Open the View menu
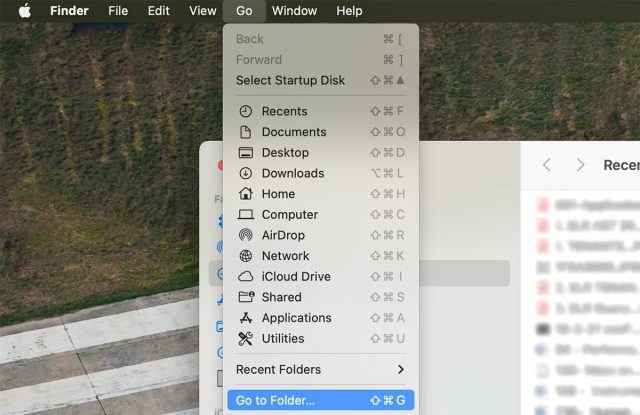The image size is (640, 415). pyautogui.click(x=202, y=11)
